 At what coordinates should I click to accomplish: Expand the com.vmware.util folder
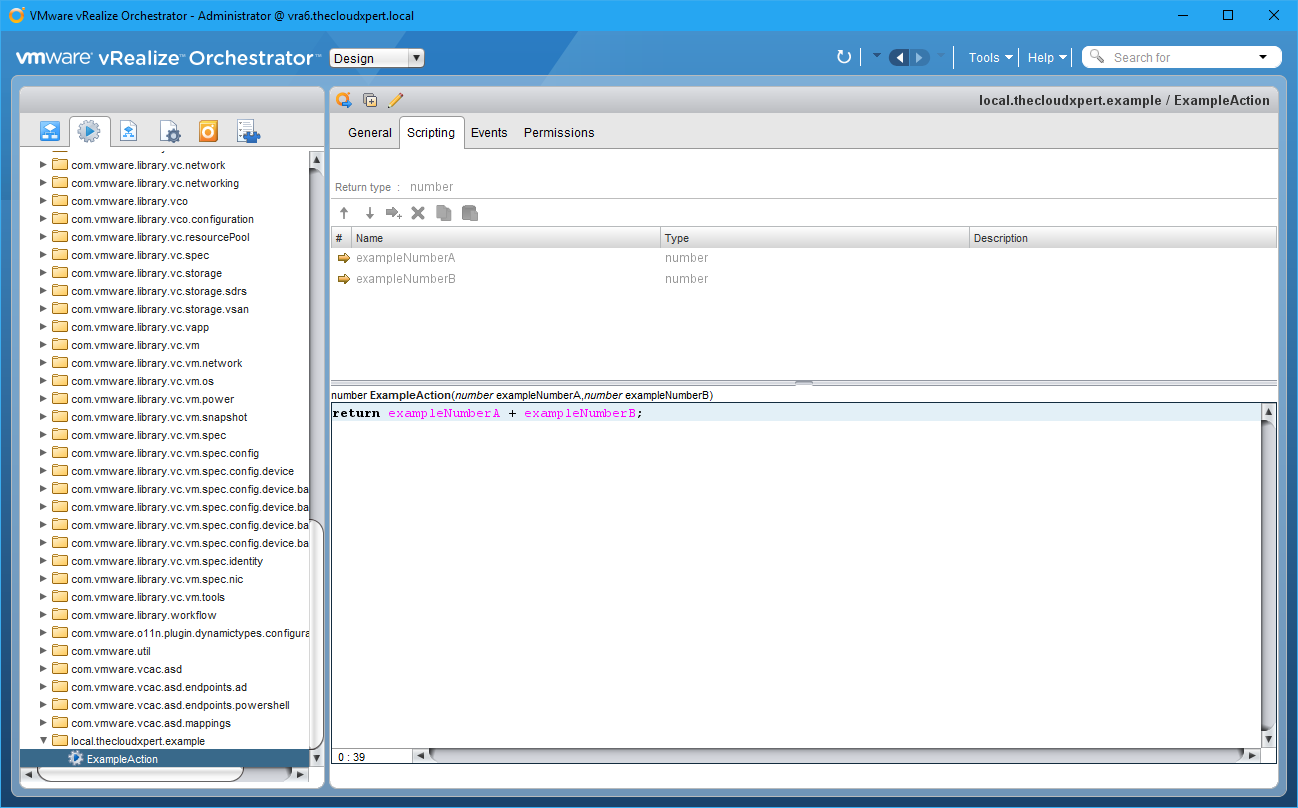click(x=43, y=651)
